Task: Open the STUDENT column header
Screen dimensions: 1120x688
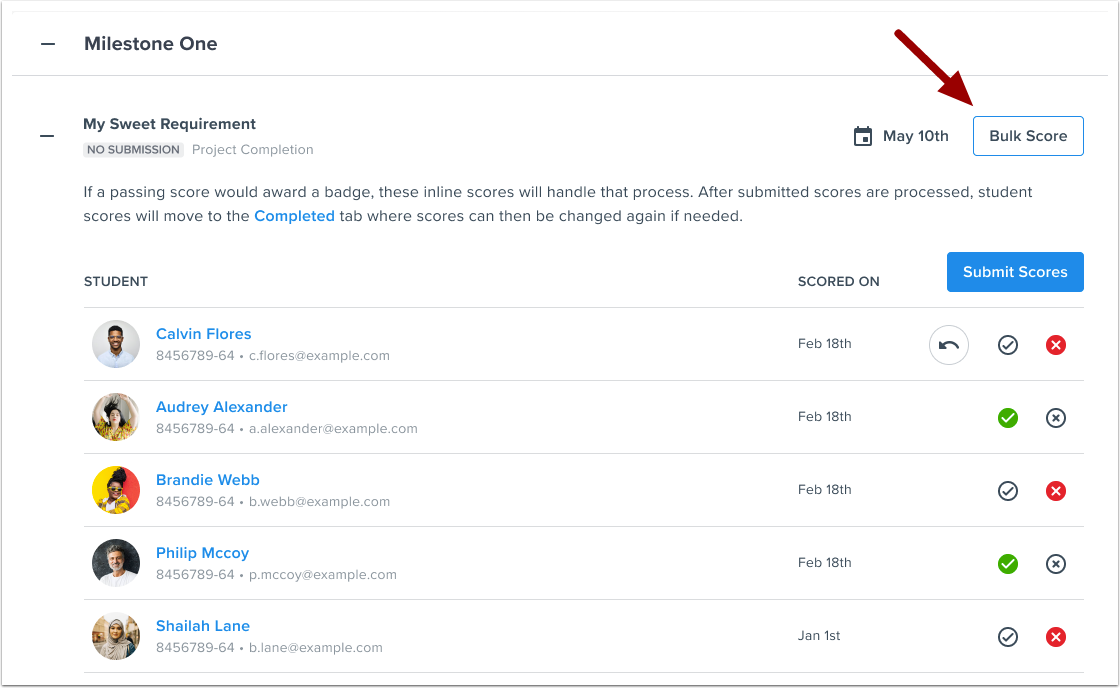Action: click(x=115, y=281)
